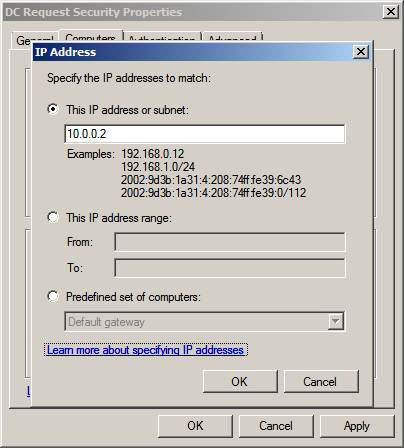Click the From range input field
The height and width of the screenshot is (448, 404).
230,242
